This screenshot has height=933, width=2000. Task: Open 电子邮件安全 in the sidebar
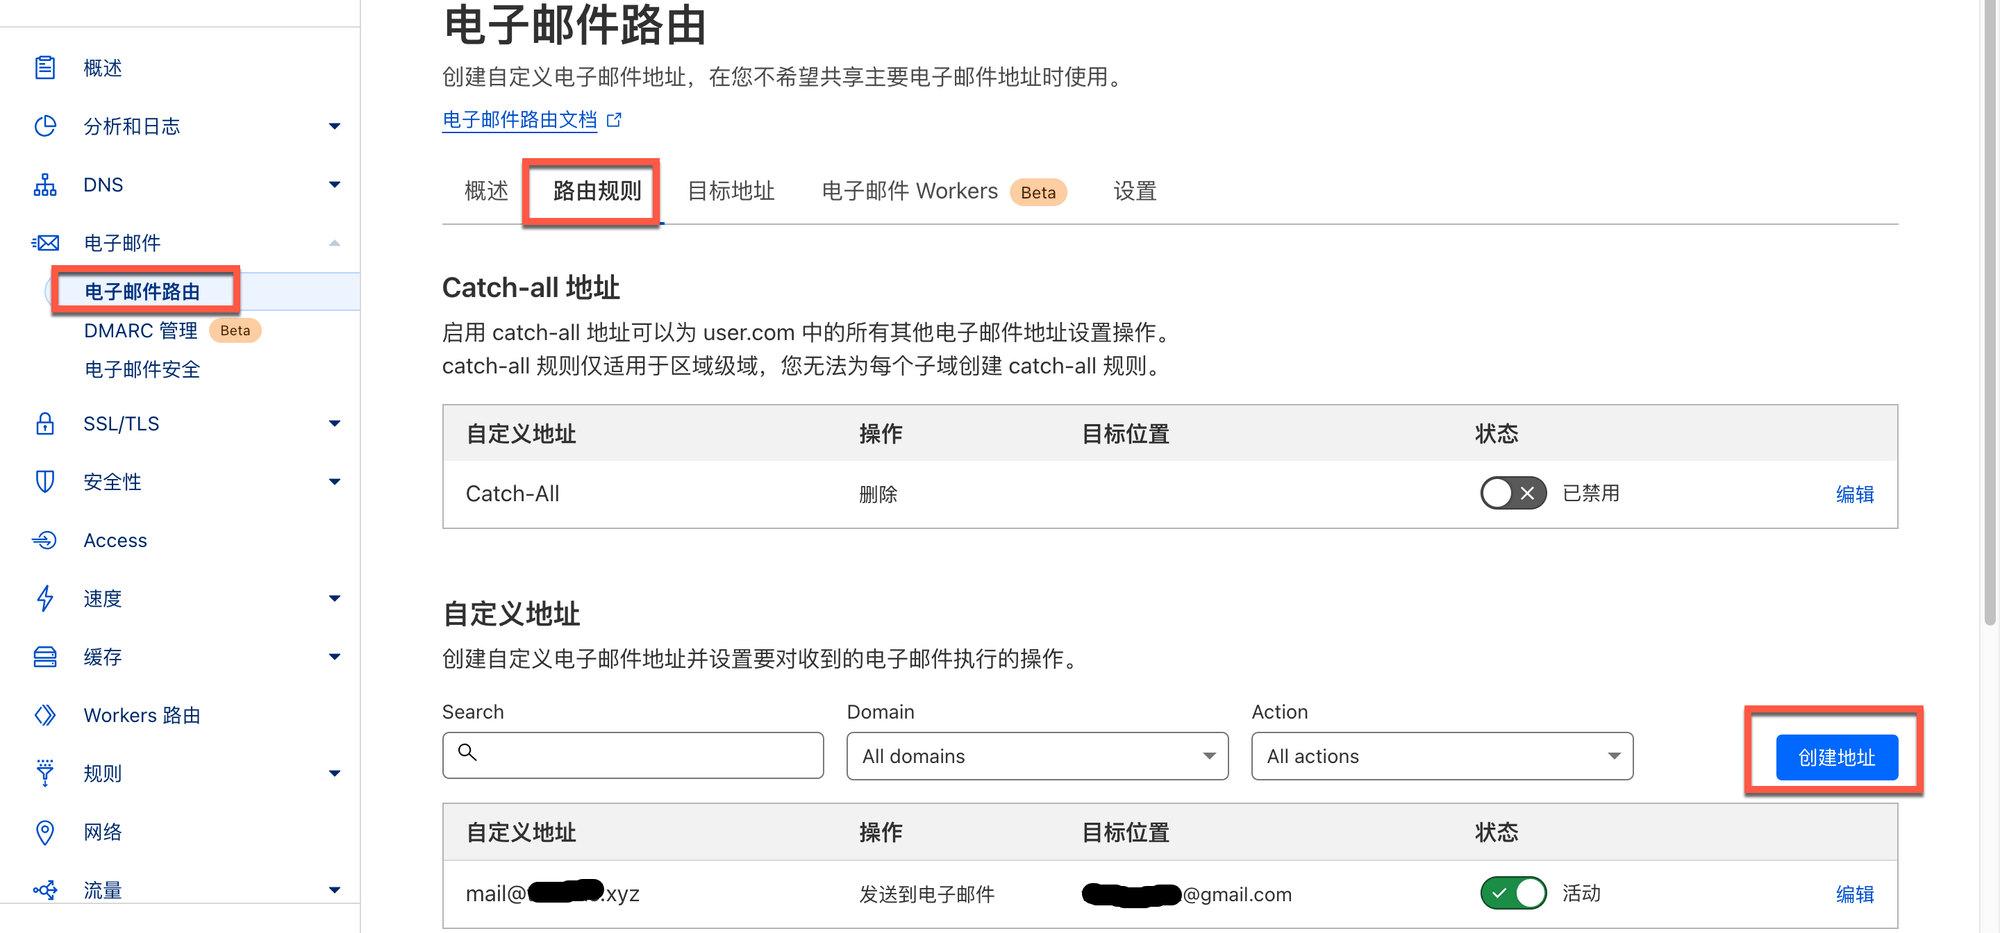pyautogui.click(x=142, y=370)
